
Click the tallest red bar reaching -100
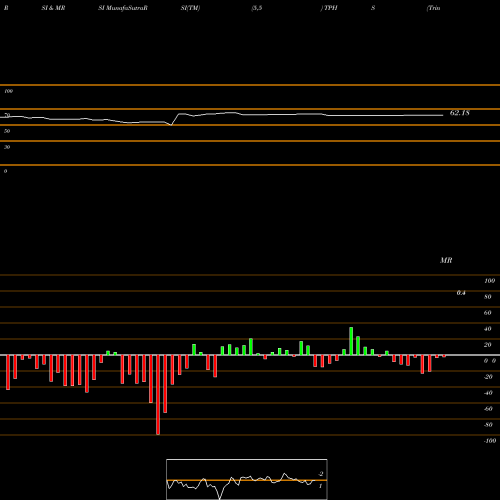click(158, 395)
